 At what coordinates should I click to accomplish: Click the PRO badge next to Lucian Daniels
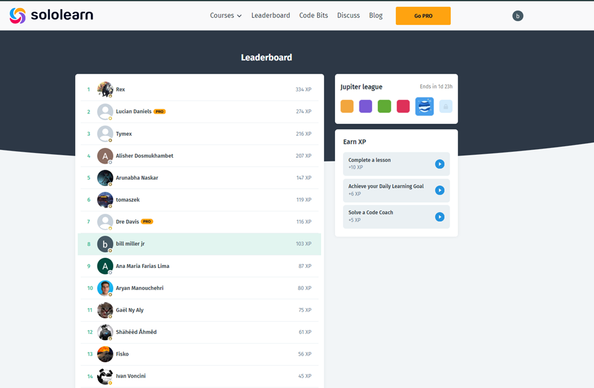pyautogui.click(x=159, y=111)
